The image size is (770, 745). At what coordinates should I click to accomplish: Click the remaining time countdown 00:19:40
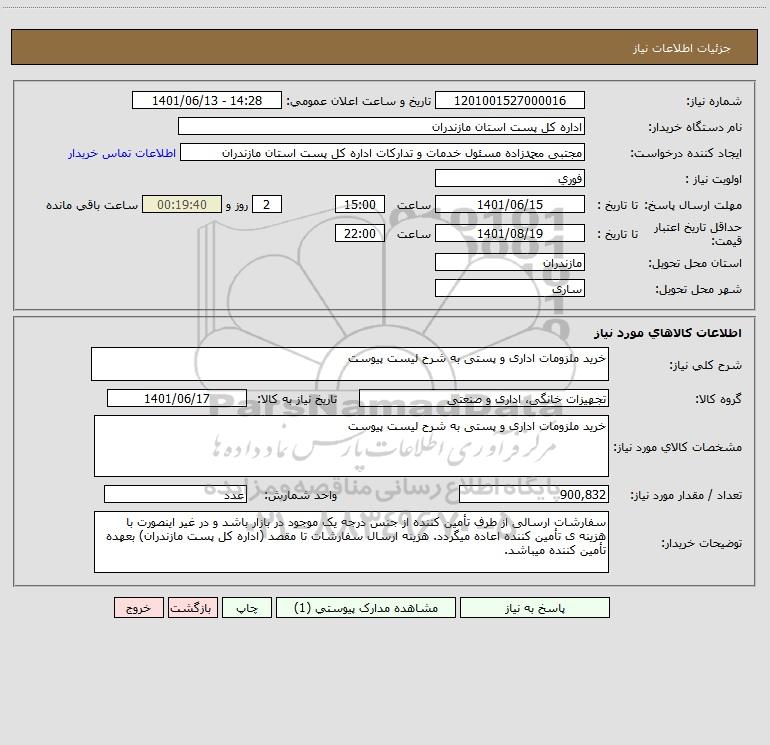182,204
